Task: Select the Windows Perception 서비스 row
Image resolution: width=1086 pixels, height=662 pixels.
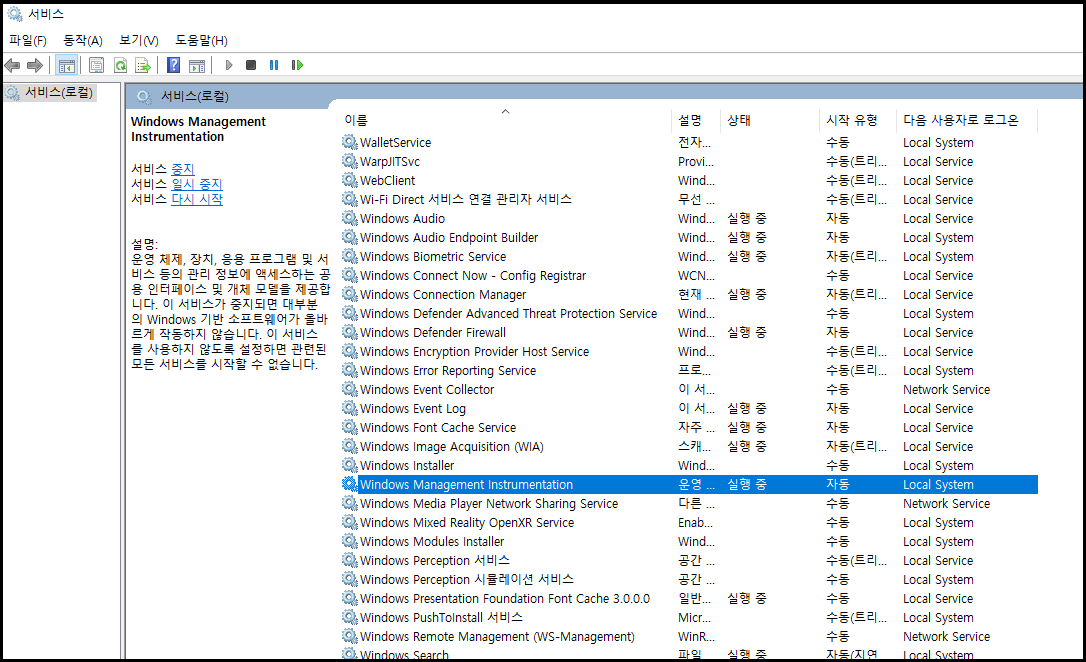Action: (689, 560)
